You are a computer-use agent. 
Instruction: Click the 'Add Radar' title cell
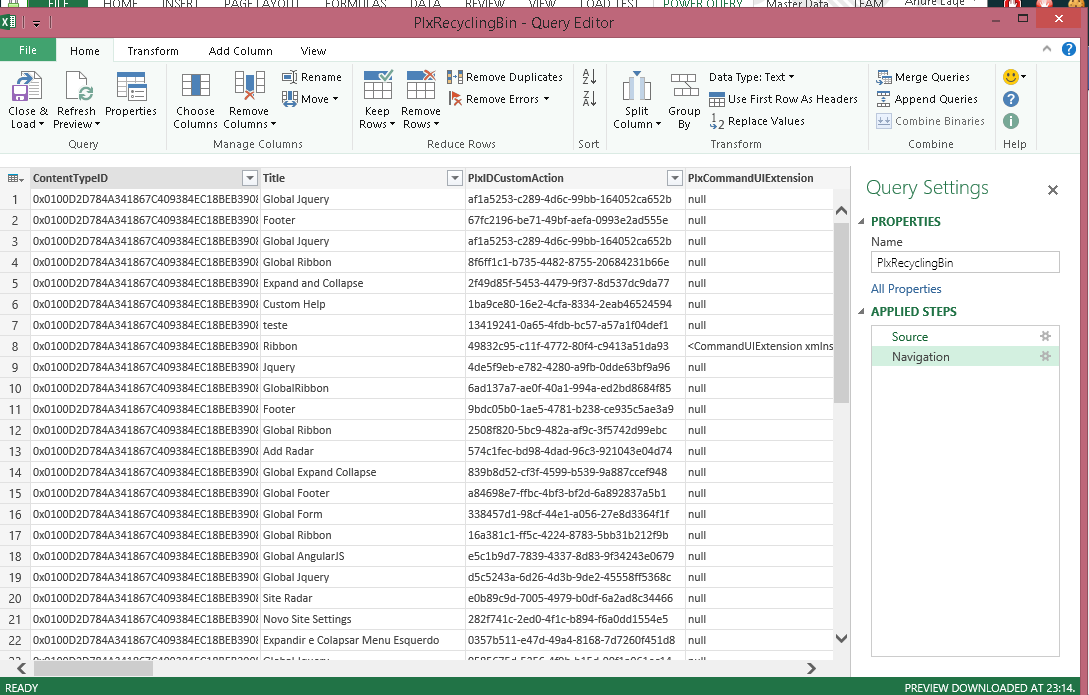click(363, 451)
